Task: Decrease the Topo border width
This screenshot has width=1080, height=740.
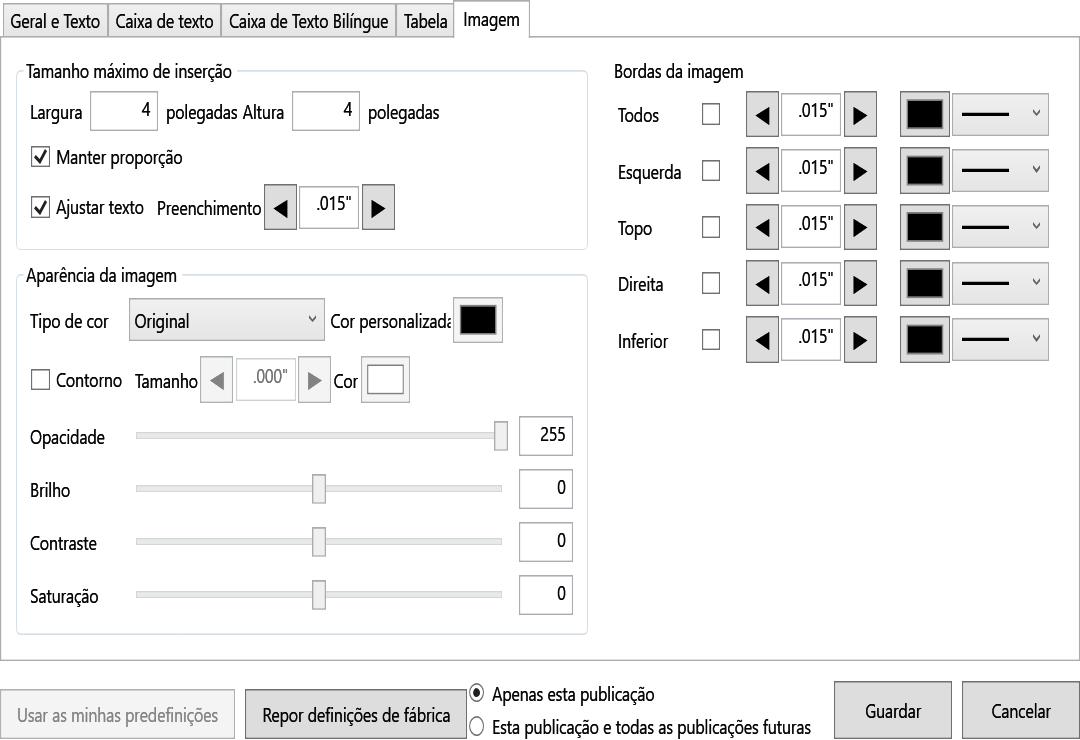Action: [762, 227]
